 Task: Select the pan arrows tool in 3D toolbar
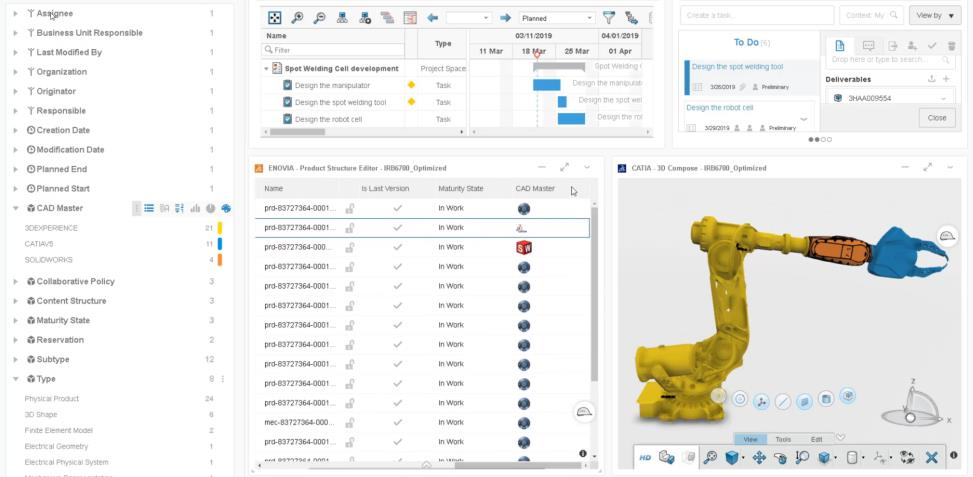[x=759, y=457]
